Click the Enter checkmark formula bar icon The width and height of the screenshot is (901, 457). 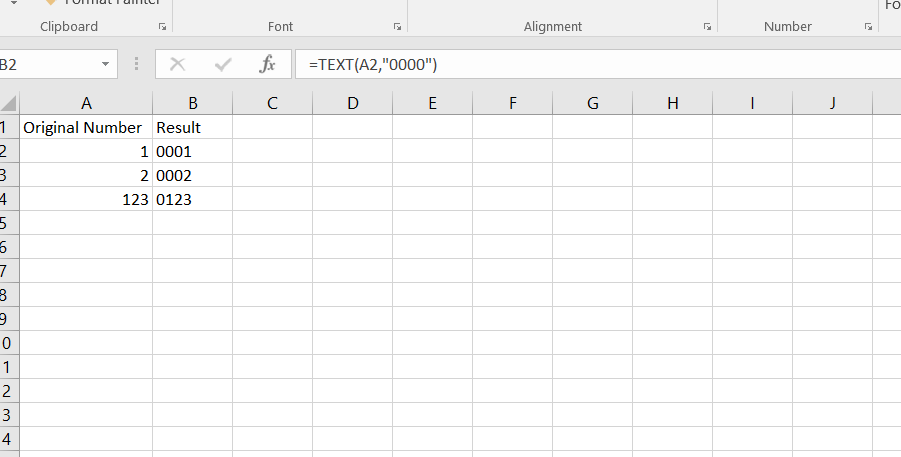tap(223, 65)
